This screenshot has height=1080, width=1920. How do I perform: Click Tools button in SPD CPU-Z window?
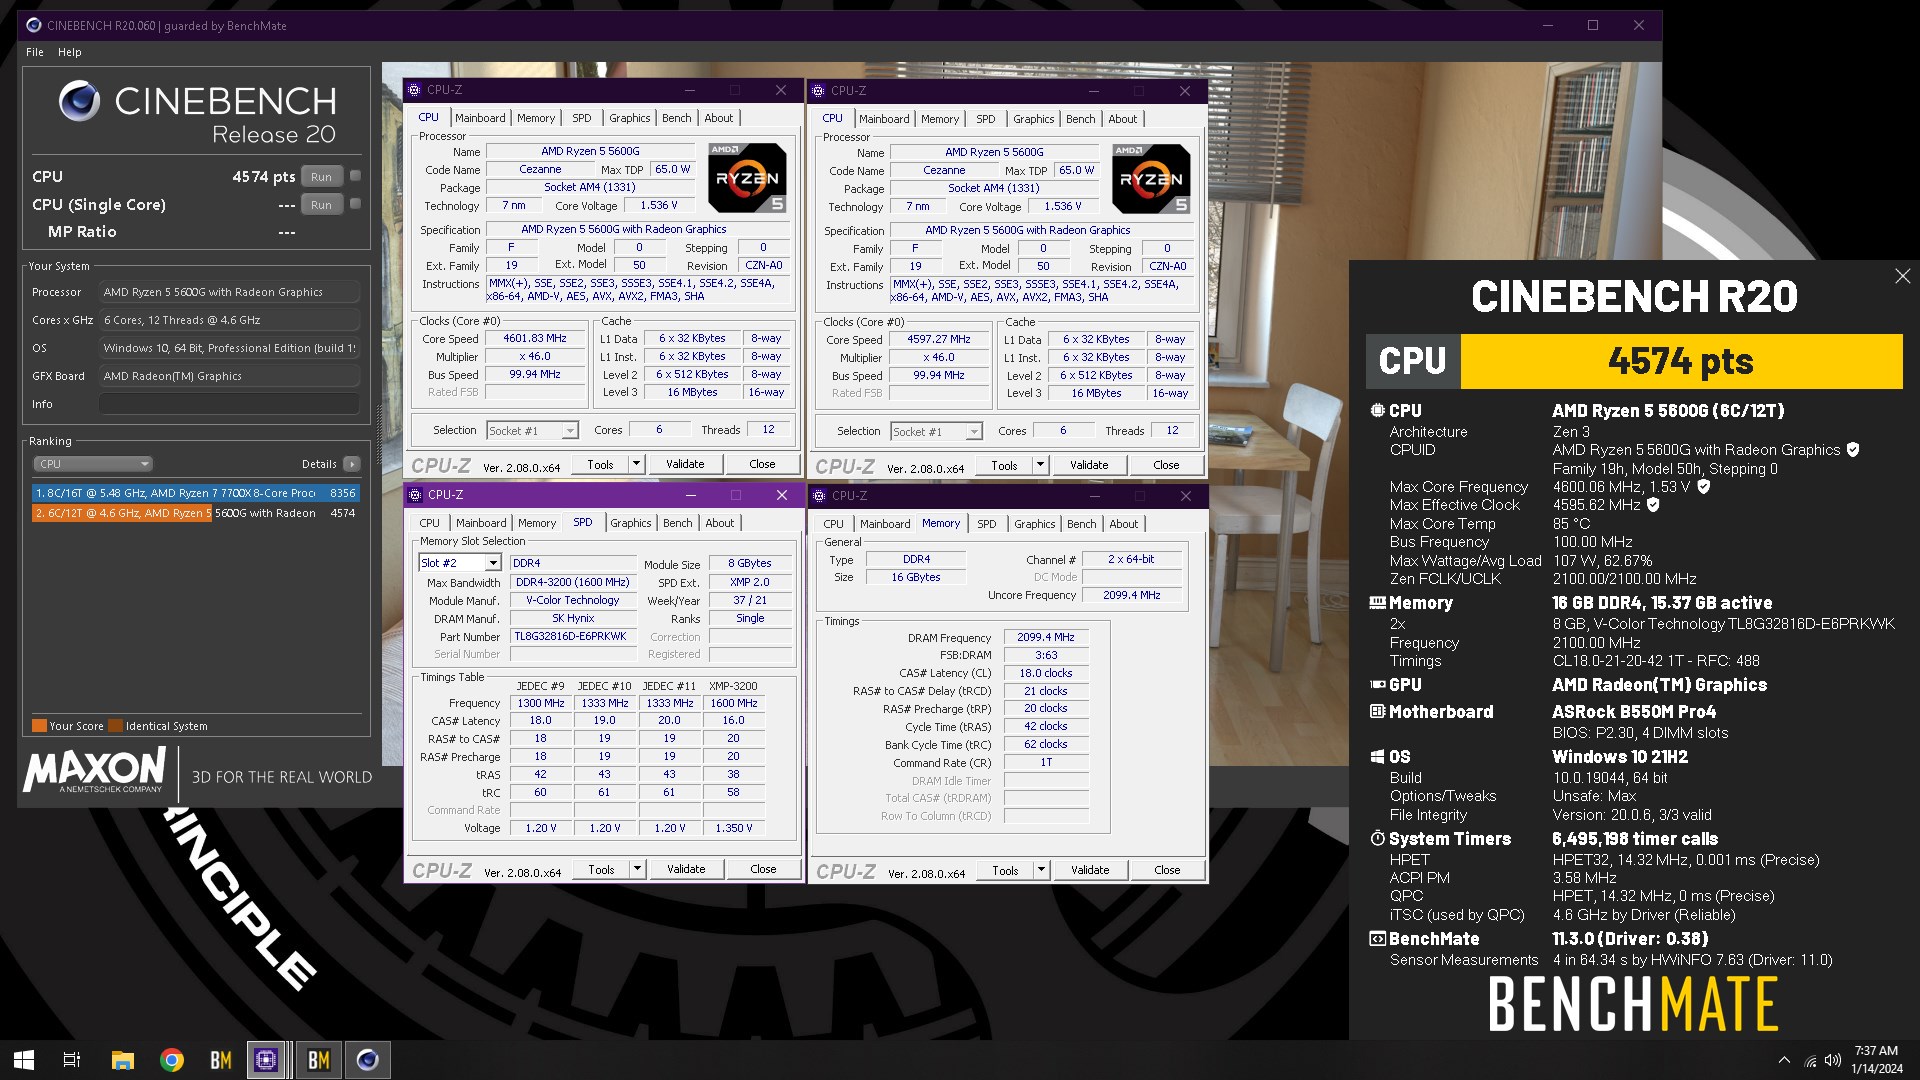[x=602, y=869]
